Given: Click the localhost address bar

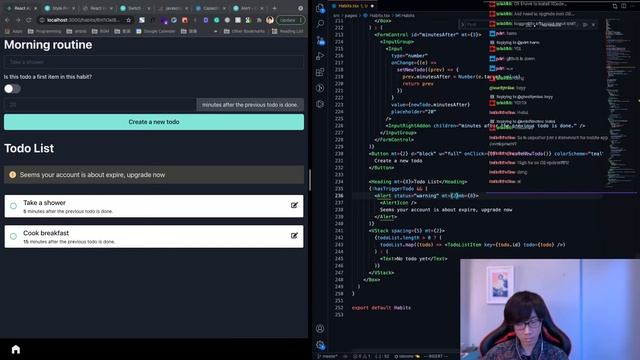Looking at the screenshot, I should pos(86,20).
